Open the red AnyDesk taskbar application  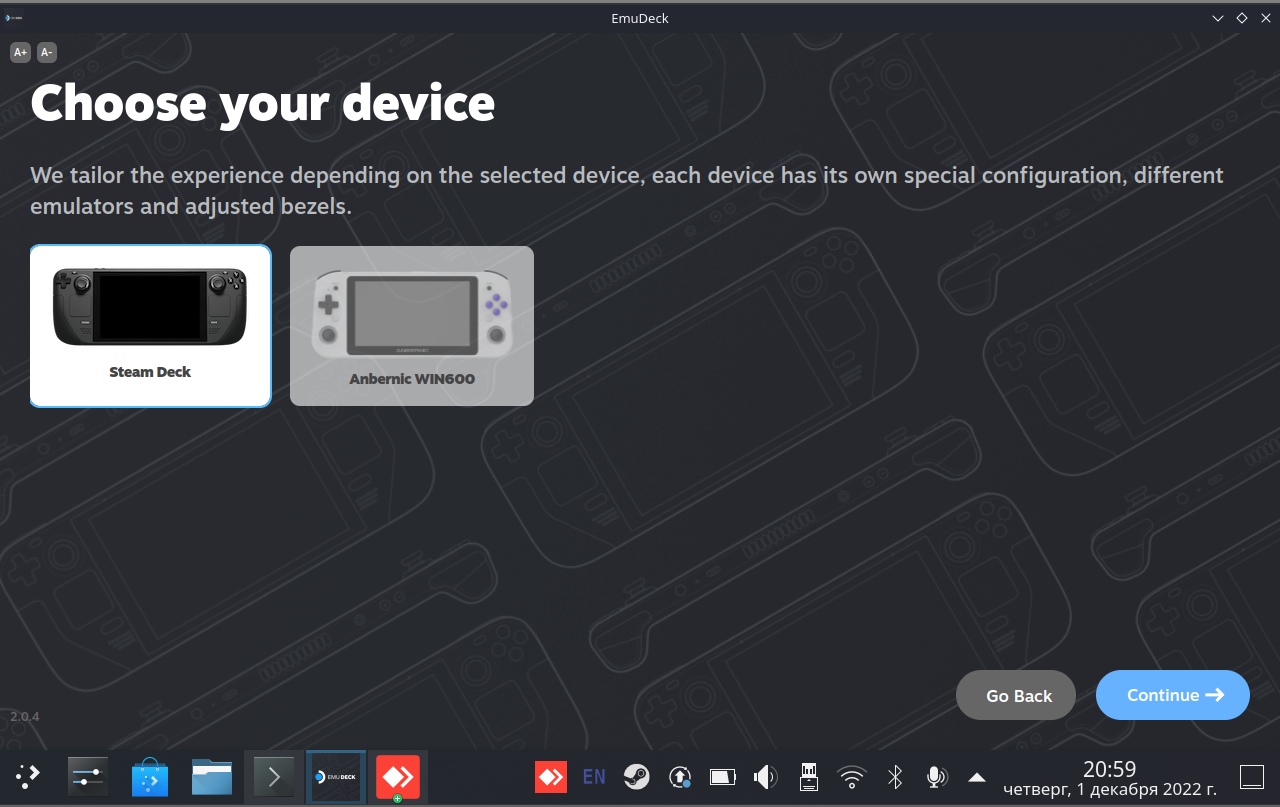point(397,777)
